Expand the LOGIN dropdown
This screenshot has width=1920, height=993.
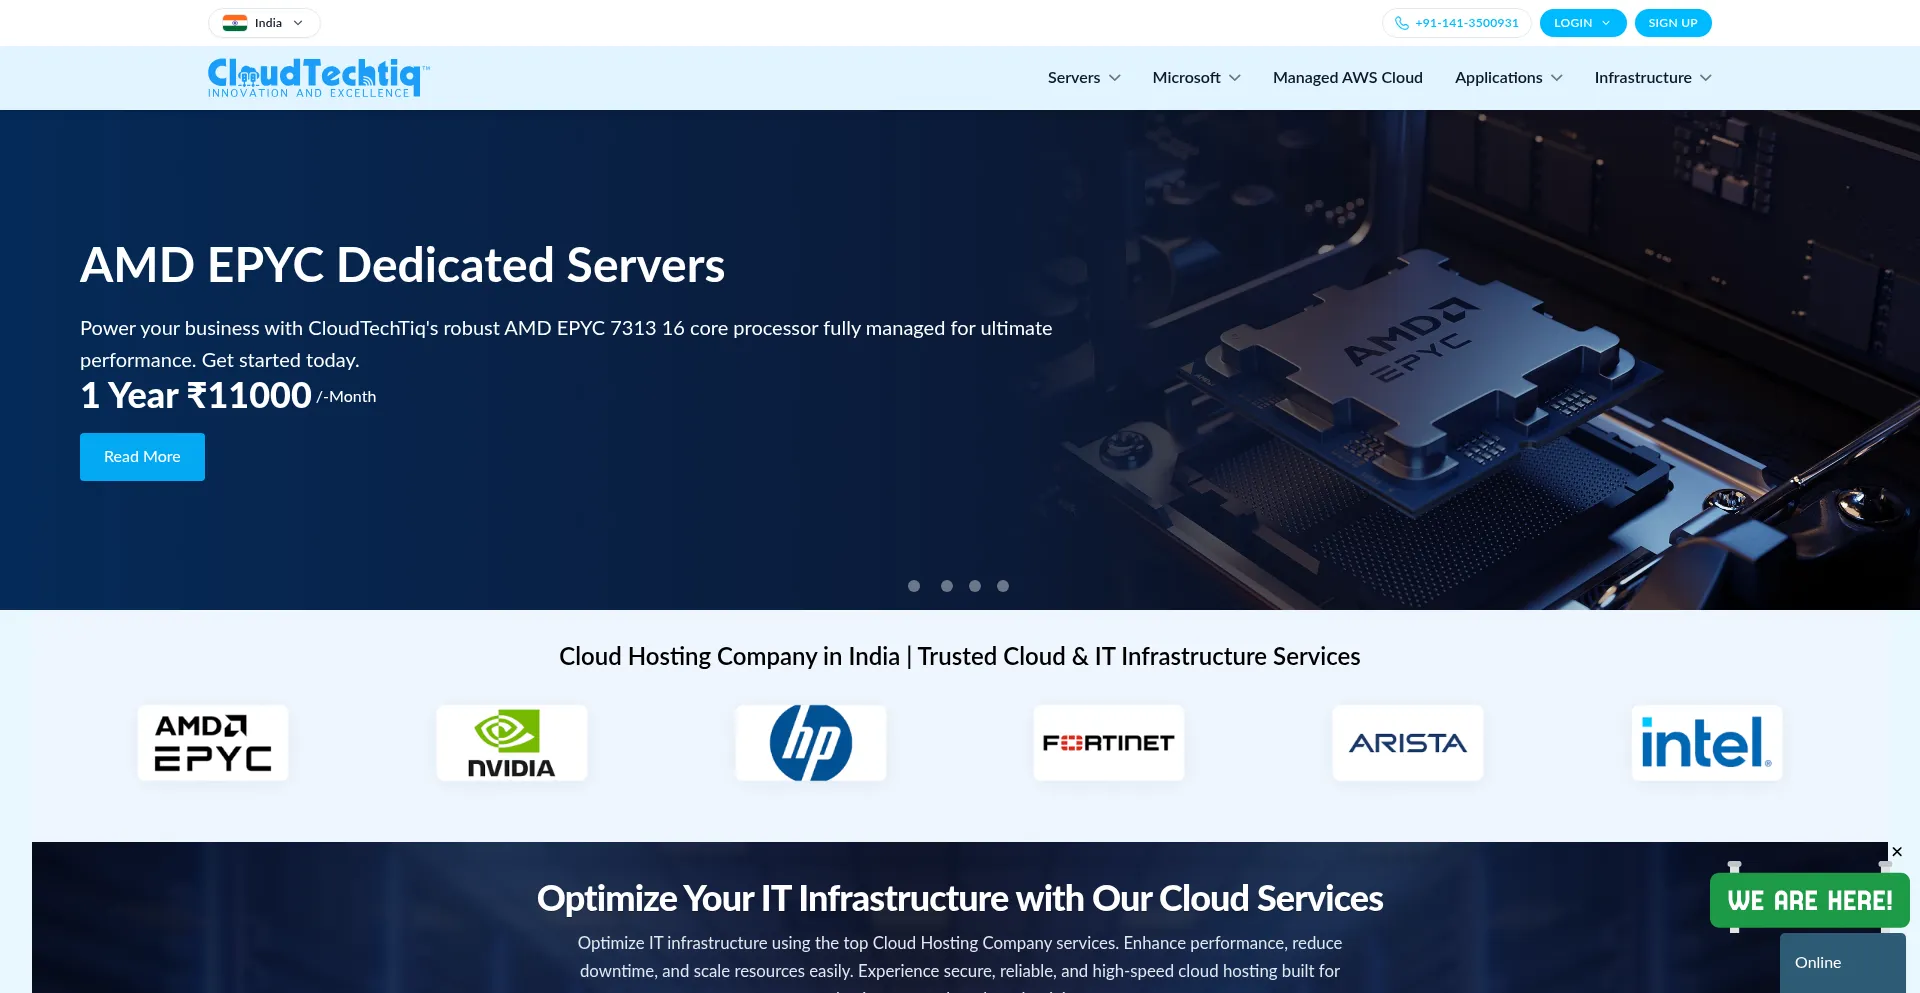point(1582,23)
